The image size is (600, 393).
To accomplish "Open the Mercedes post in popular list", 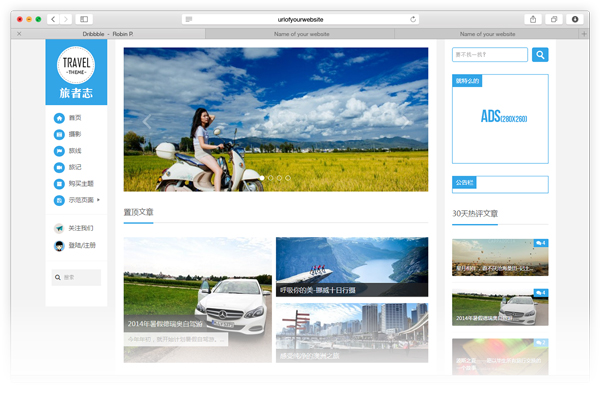I will [x=500, y=307].
